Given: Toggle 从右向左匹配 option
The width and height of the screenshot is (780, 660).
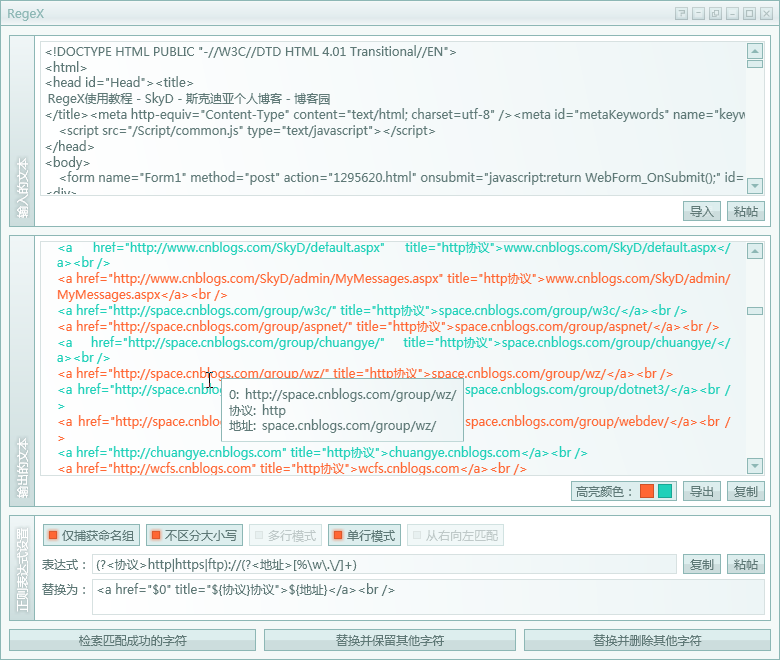Looking at the screenshot, I should pos(456,535).
